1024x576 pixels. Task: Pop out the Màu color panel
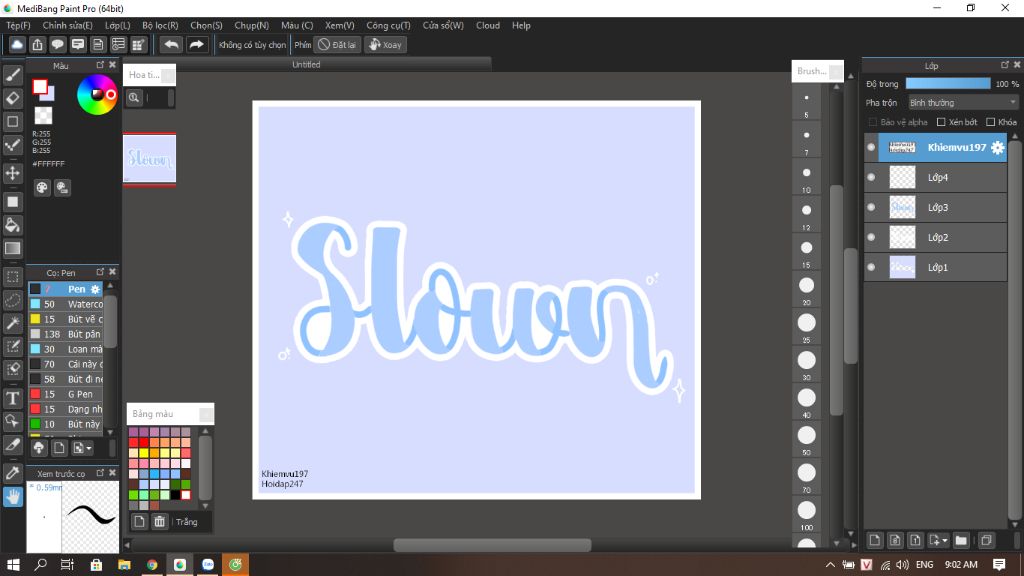[x=100, y=65]
